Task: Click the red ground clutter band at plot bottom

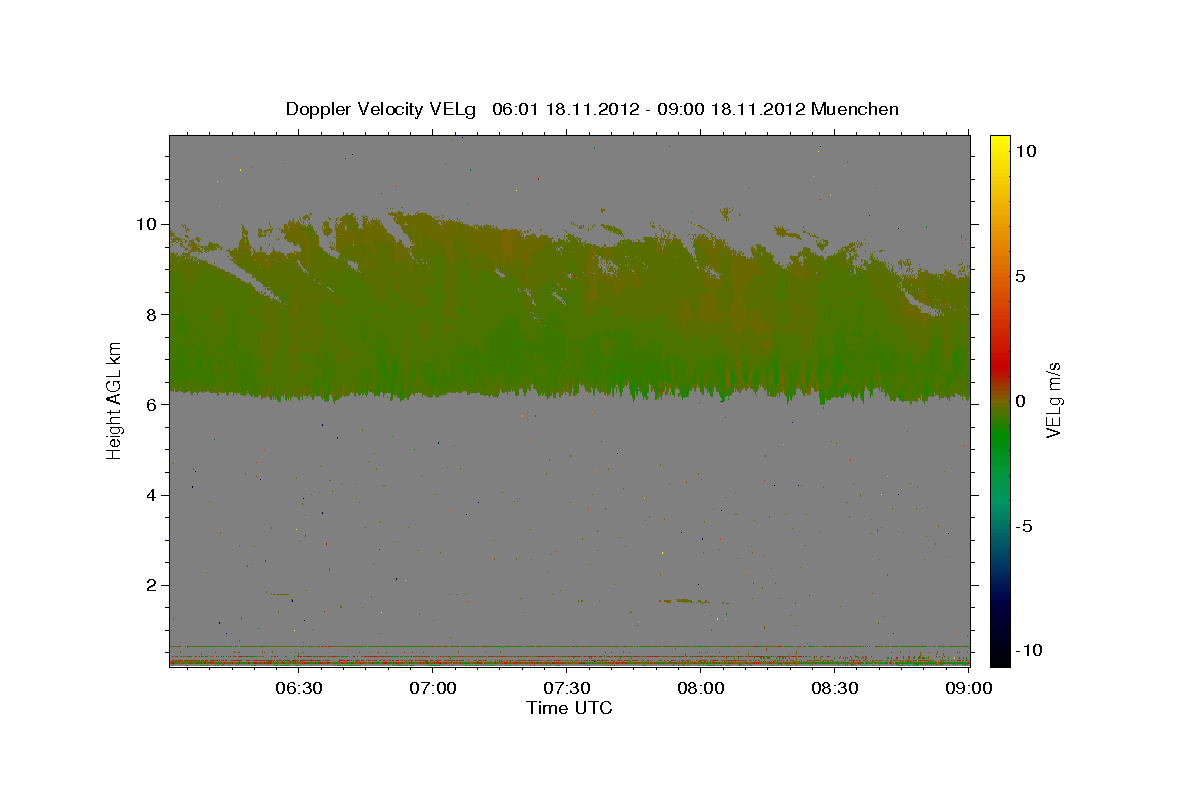Action: tap(569, 661)
